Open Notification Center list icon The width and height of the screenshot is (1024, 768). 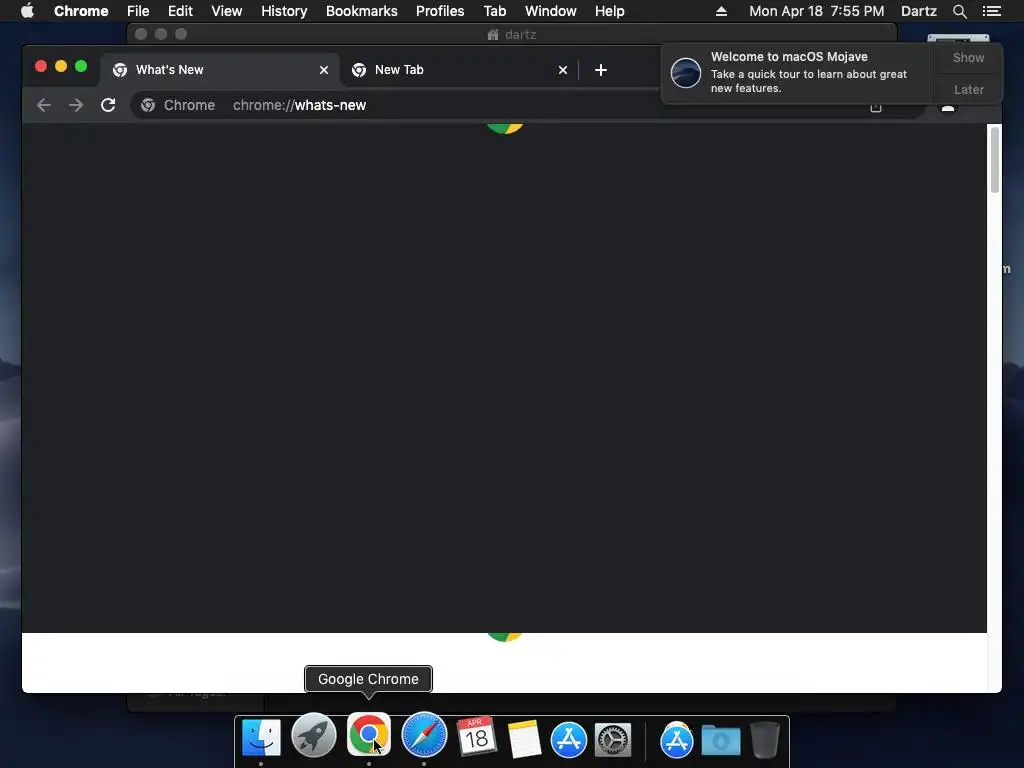(991, 11)
